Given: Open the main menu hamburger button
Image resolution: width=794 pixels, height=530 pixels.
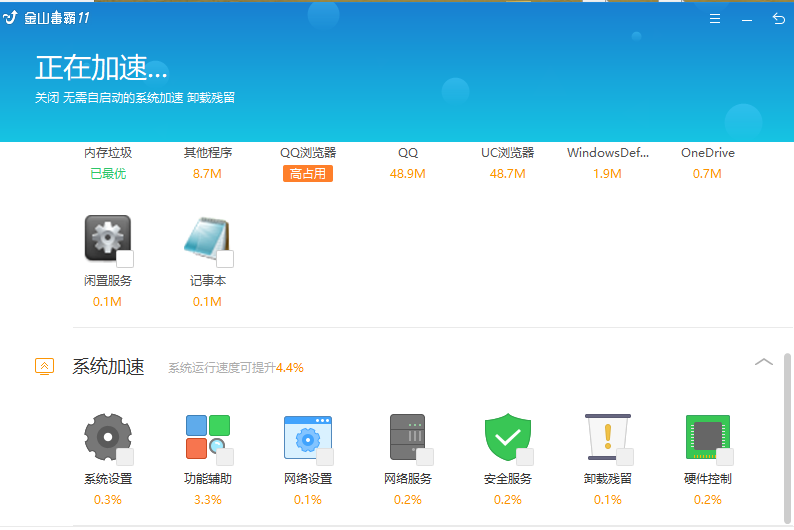Looking at the screenshot, I should pos(715,19).
